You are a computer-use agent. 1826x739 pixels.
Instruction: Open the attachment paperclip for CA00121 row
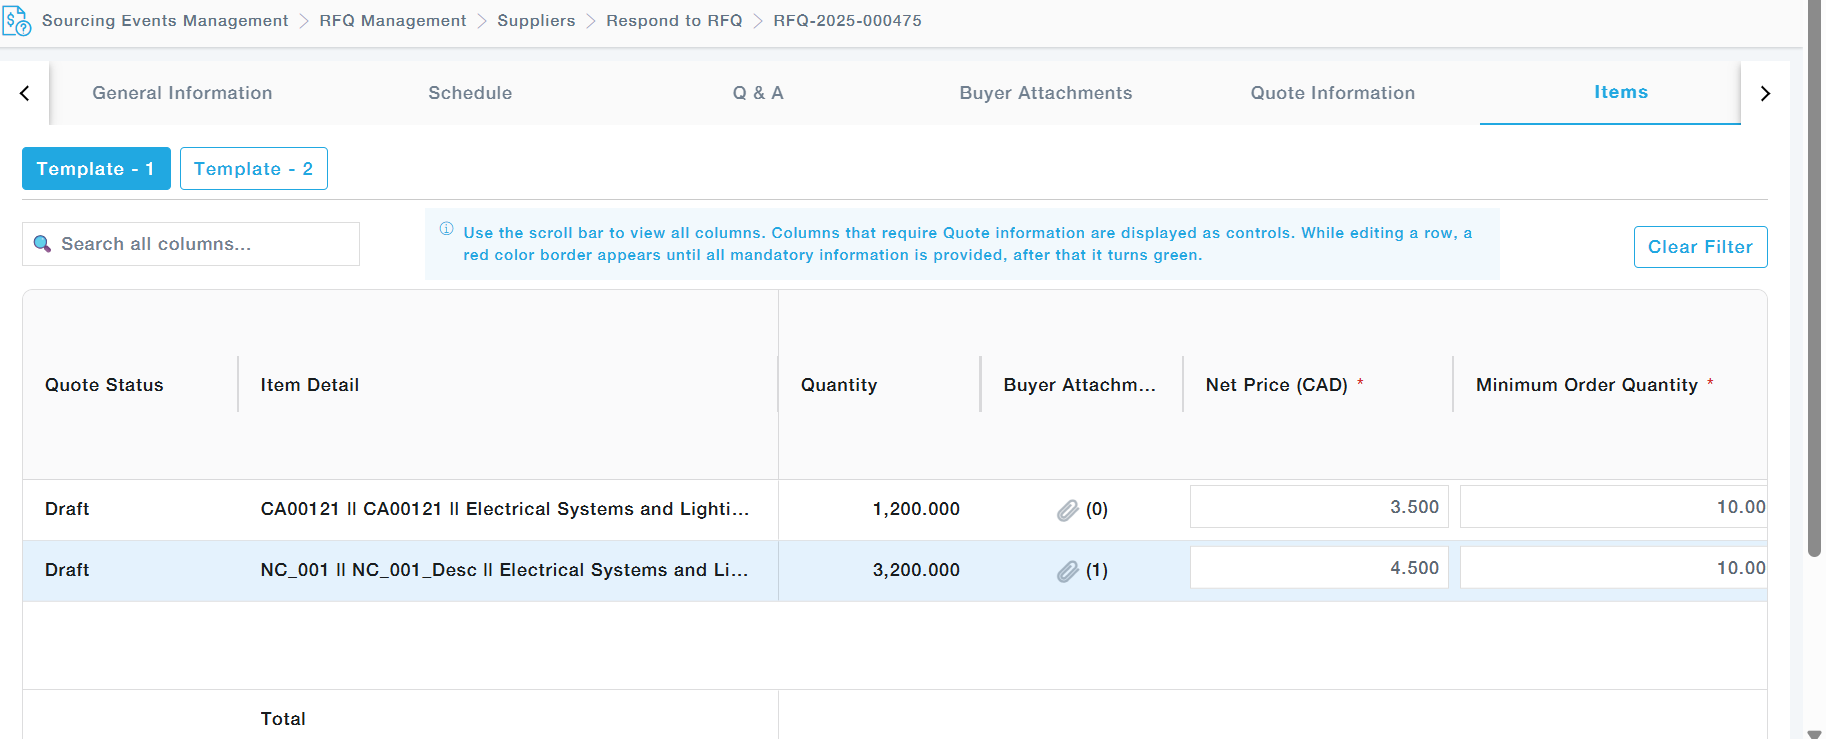point(1067,510)
